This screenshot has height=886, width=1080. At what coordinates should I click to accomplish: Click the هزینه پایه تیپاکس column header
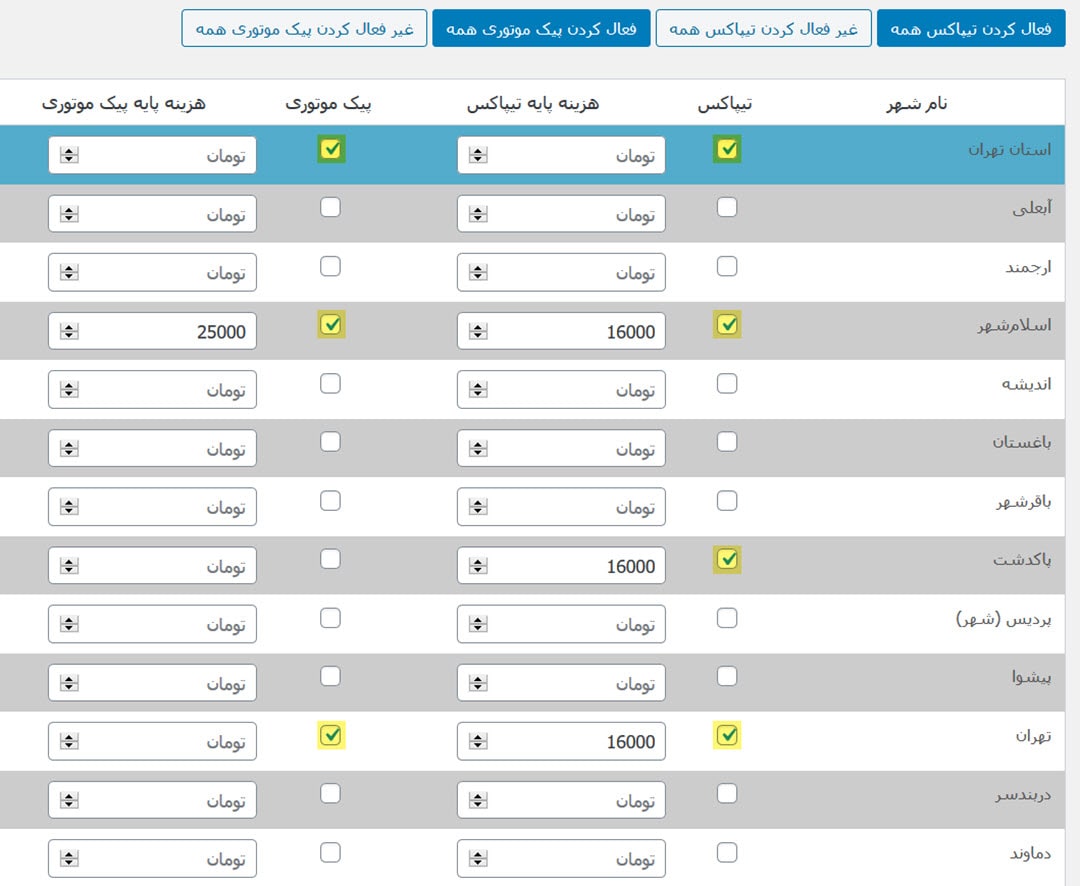coord(533,103)
